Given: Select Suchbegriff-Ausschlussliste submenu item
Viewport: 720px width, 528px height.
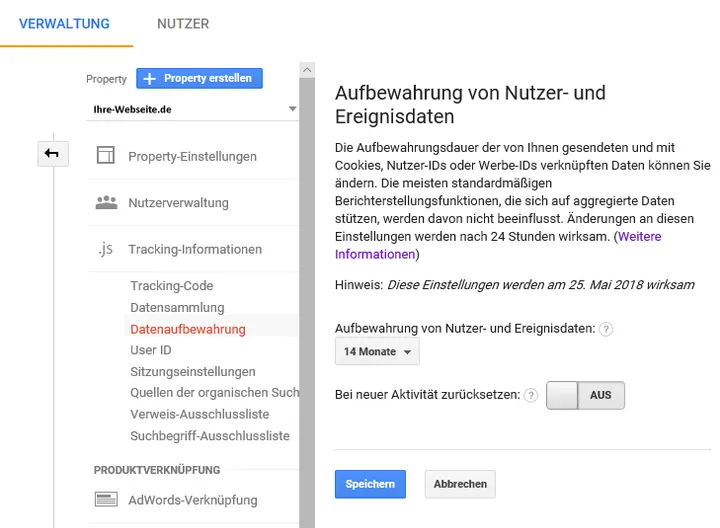Looking at the screenshot, I should click(210, 436).
